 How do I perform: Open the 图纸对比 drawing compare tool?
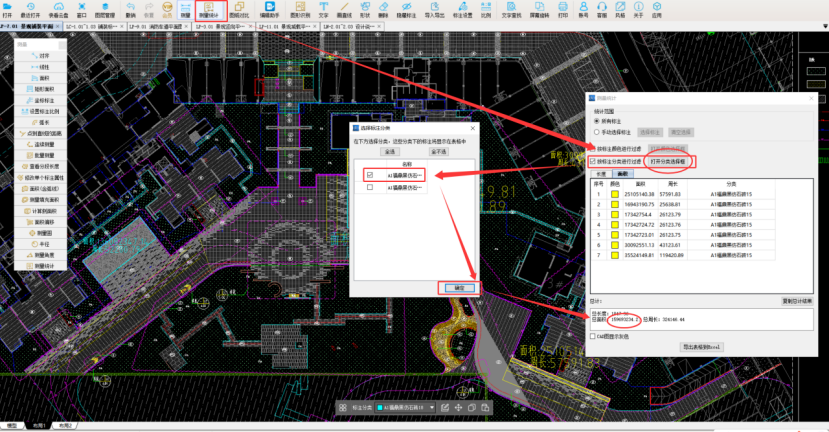[241, 10]
